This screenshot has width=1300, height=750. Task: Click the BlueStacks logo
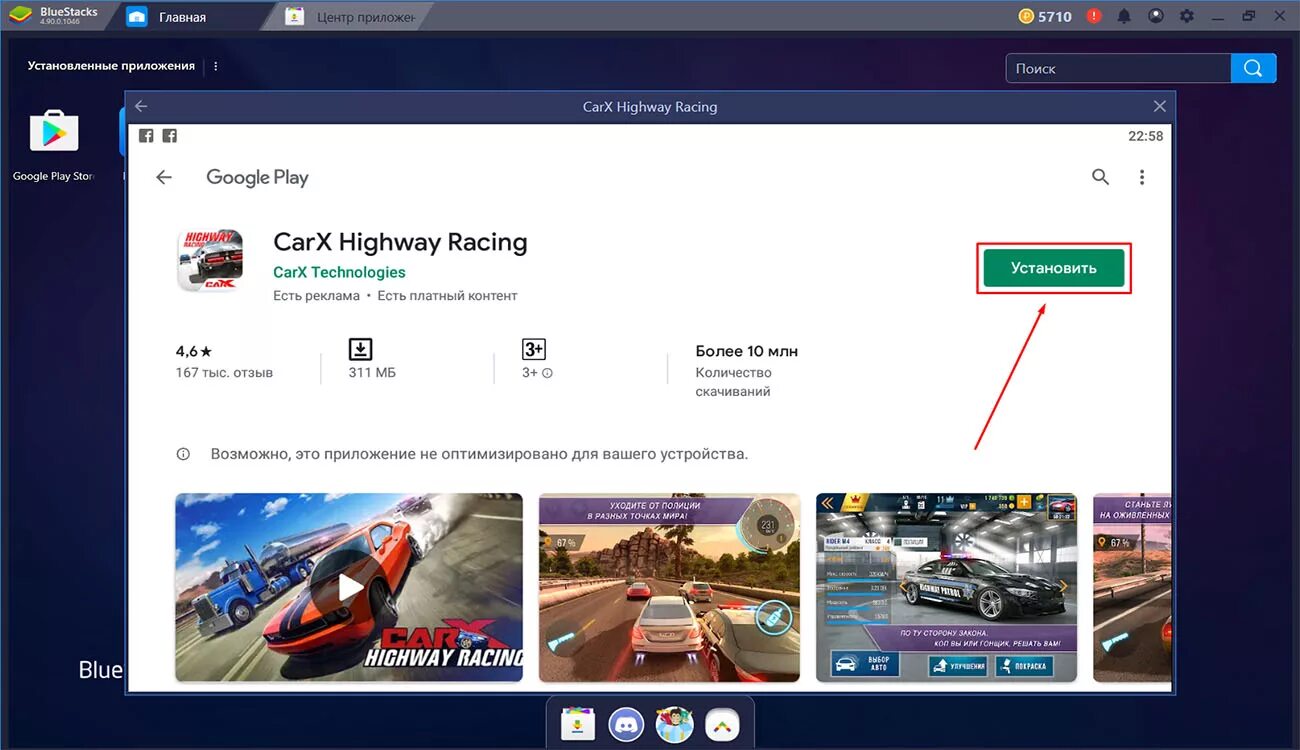18,16
